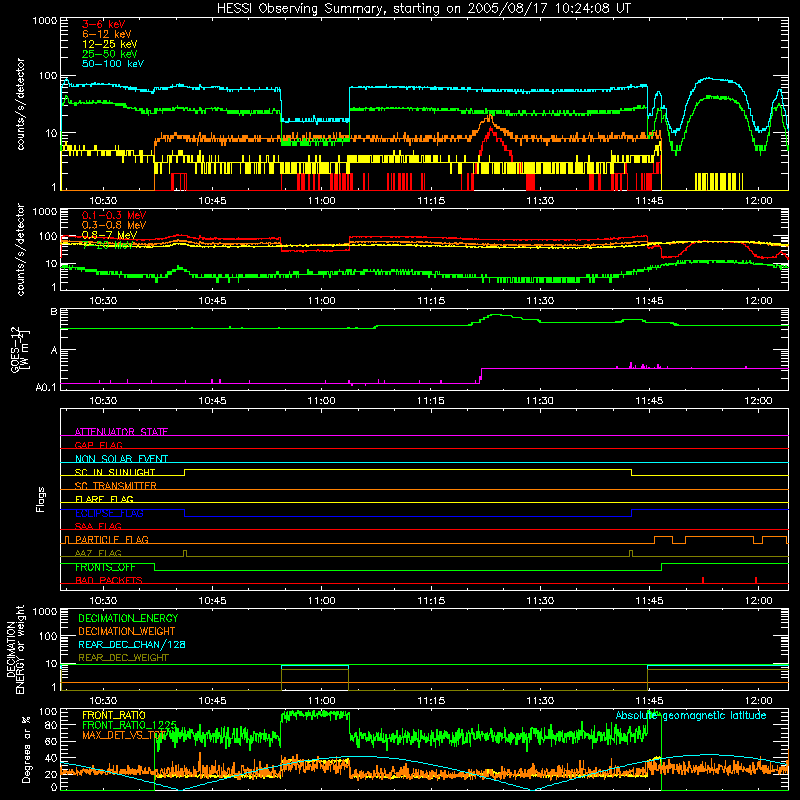Click counts/s/detector axis title of MeV panel

[x=20, y=250]
